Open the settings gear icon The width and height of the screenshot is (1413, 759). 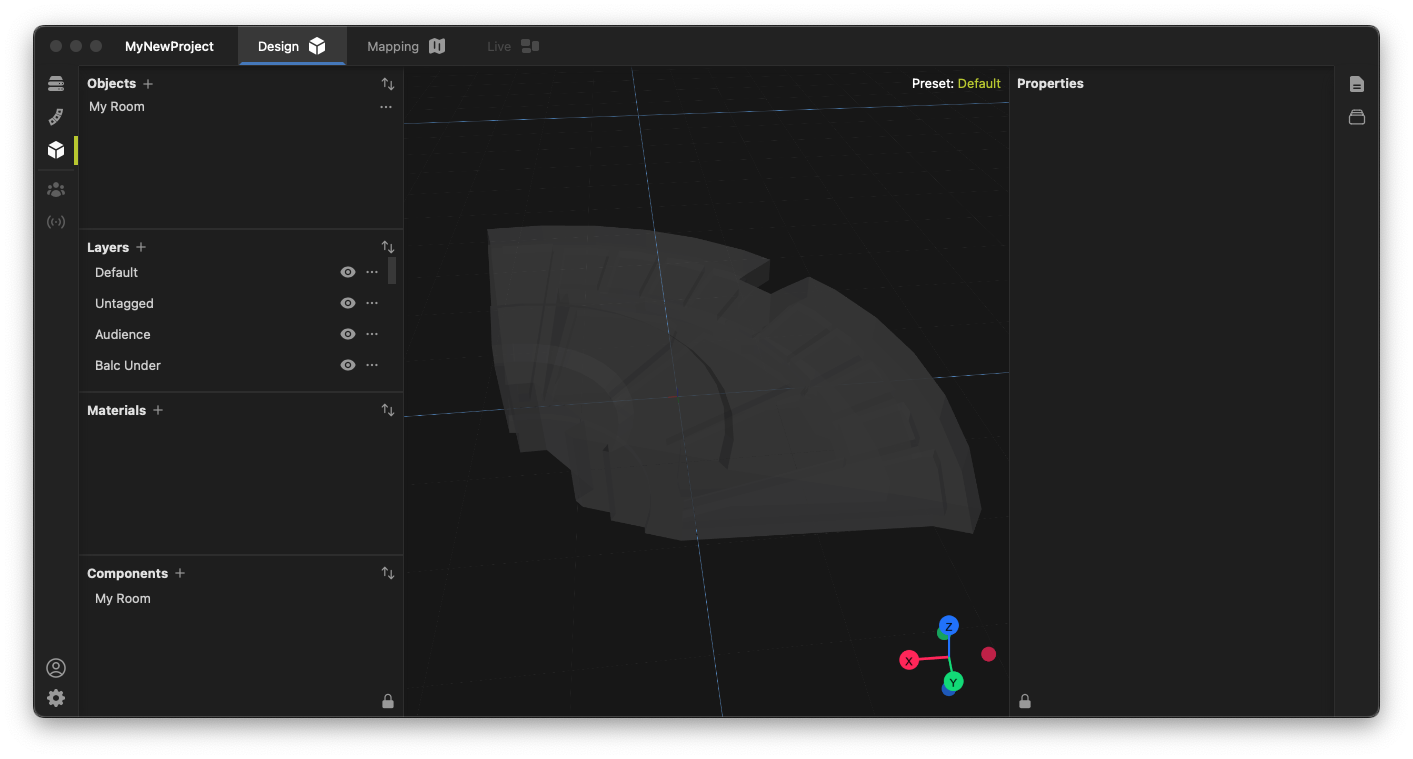click(x=56, y=698)
